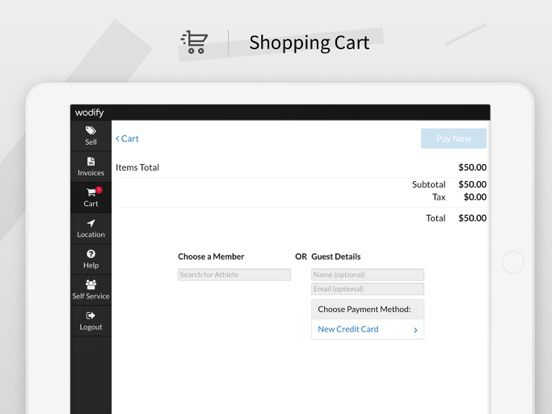Image resolution: width=552 pixels, height=414 pixels.
Task: Open the Sell tag icon
Action: (90, 131)
